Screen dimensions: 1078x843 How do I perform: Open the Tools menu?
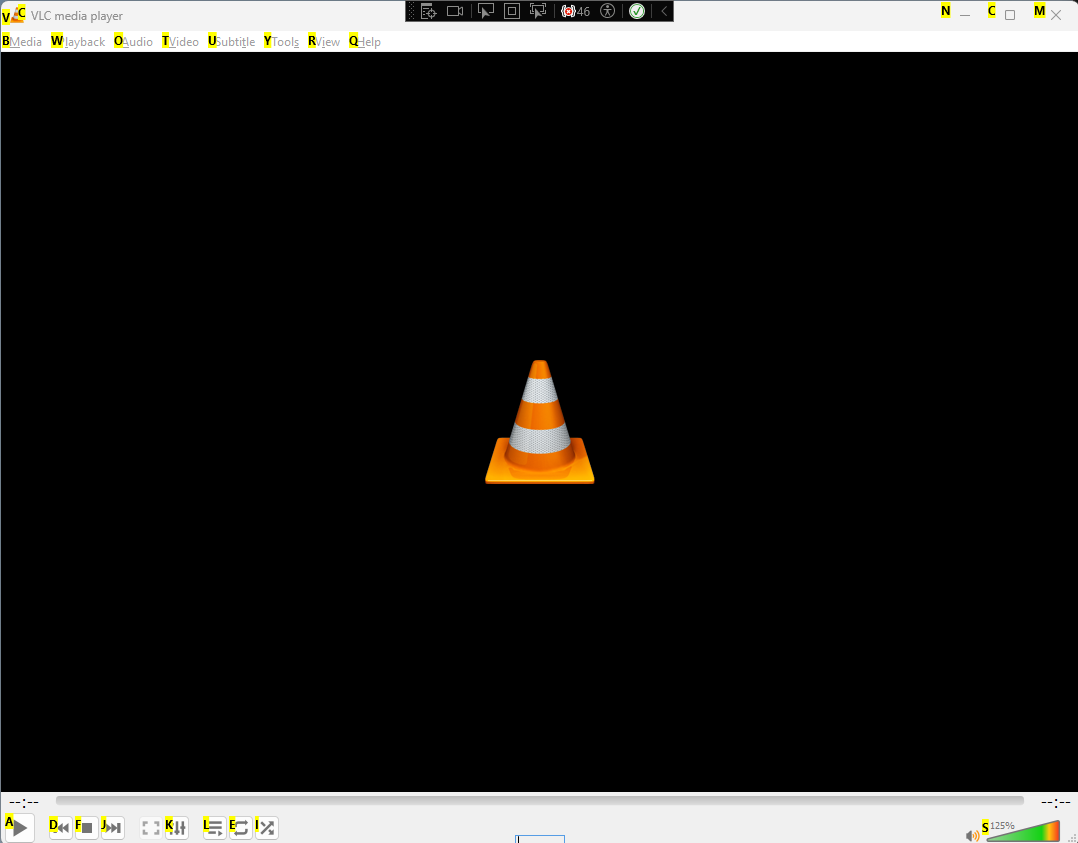pos(282,42)
